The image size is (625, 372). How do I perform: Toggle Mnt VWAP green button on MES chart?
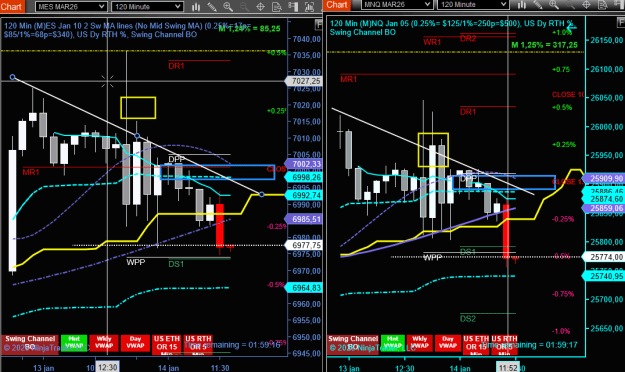[74, 343]
